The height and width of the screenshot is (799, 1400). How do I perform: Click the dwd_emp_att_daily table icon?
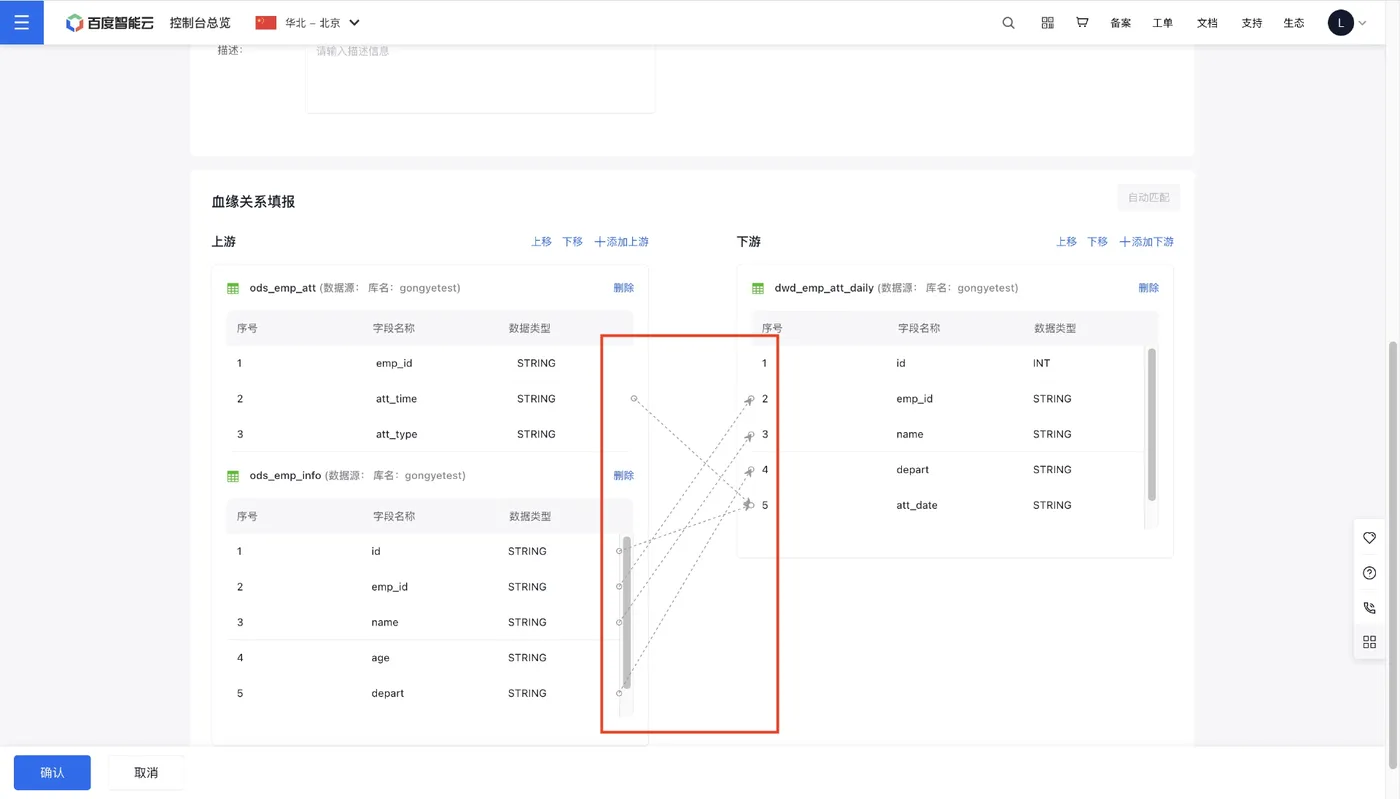pos(758,289)
